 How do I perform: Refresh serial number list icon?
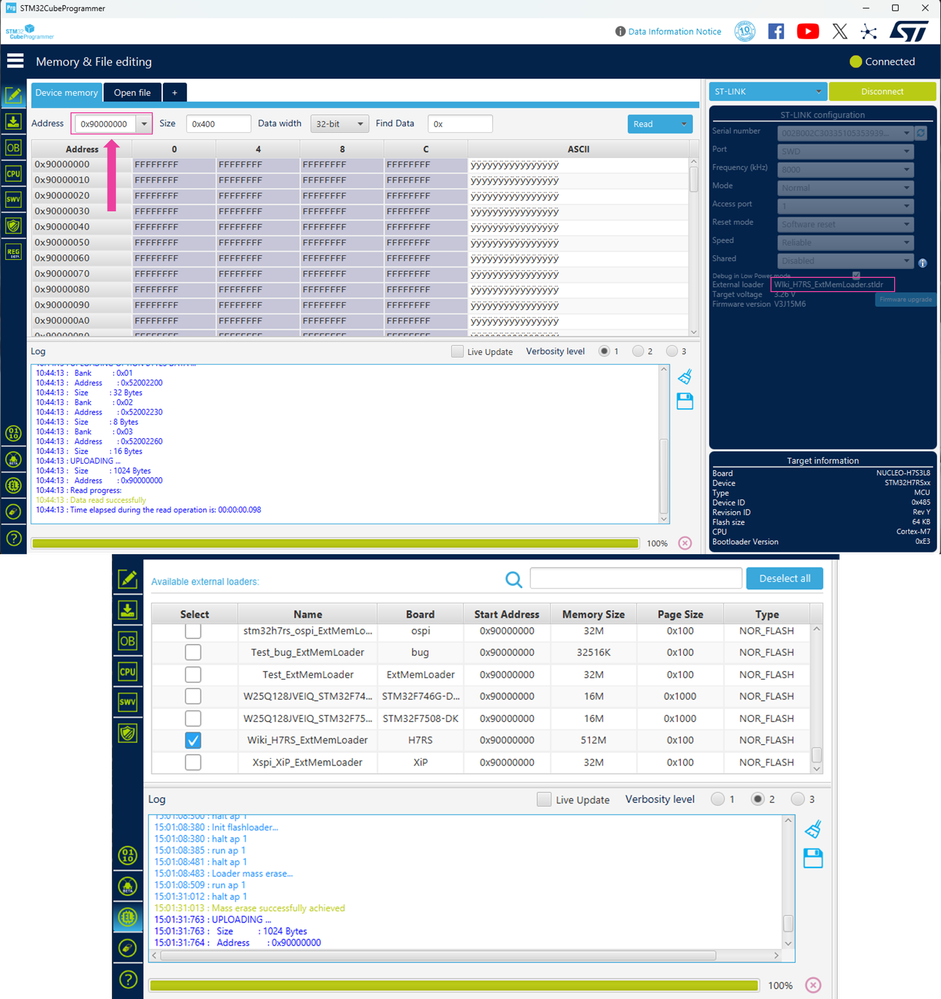[921, 133]
